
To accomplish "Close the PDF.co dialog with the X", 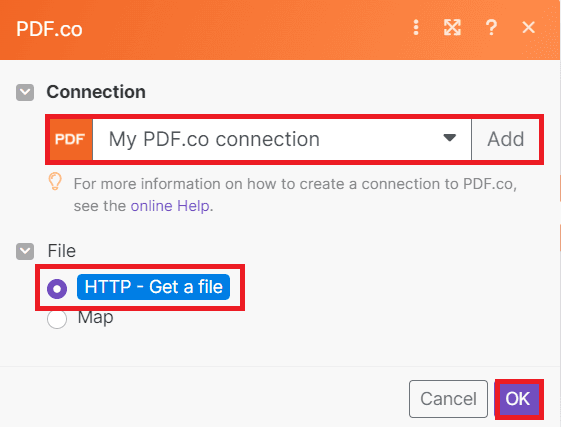I will pos(528,28).
